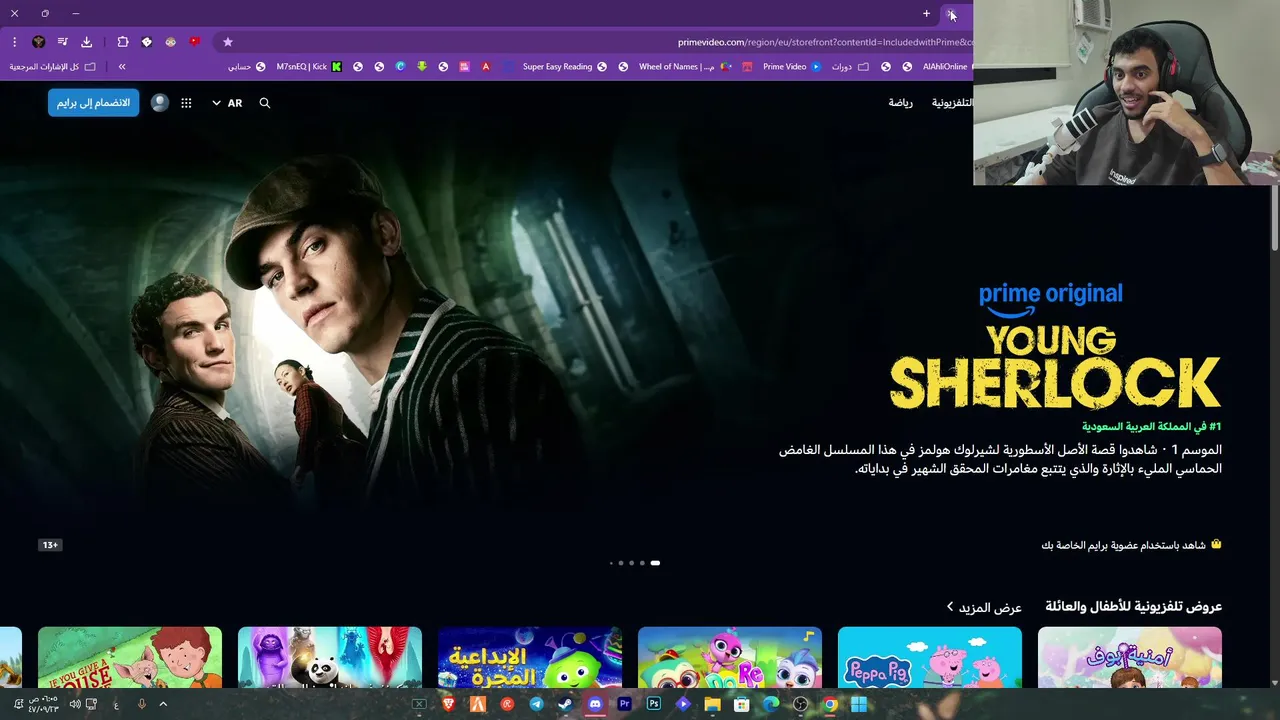Open File Explorer from taskbar
Image resolution: width=1280 pixels, height=720 pixels.
(x=712, y=704)
